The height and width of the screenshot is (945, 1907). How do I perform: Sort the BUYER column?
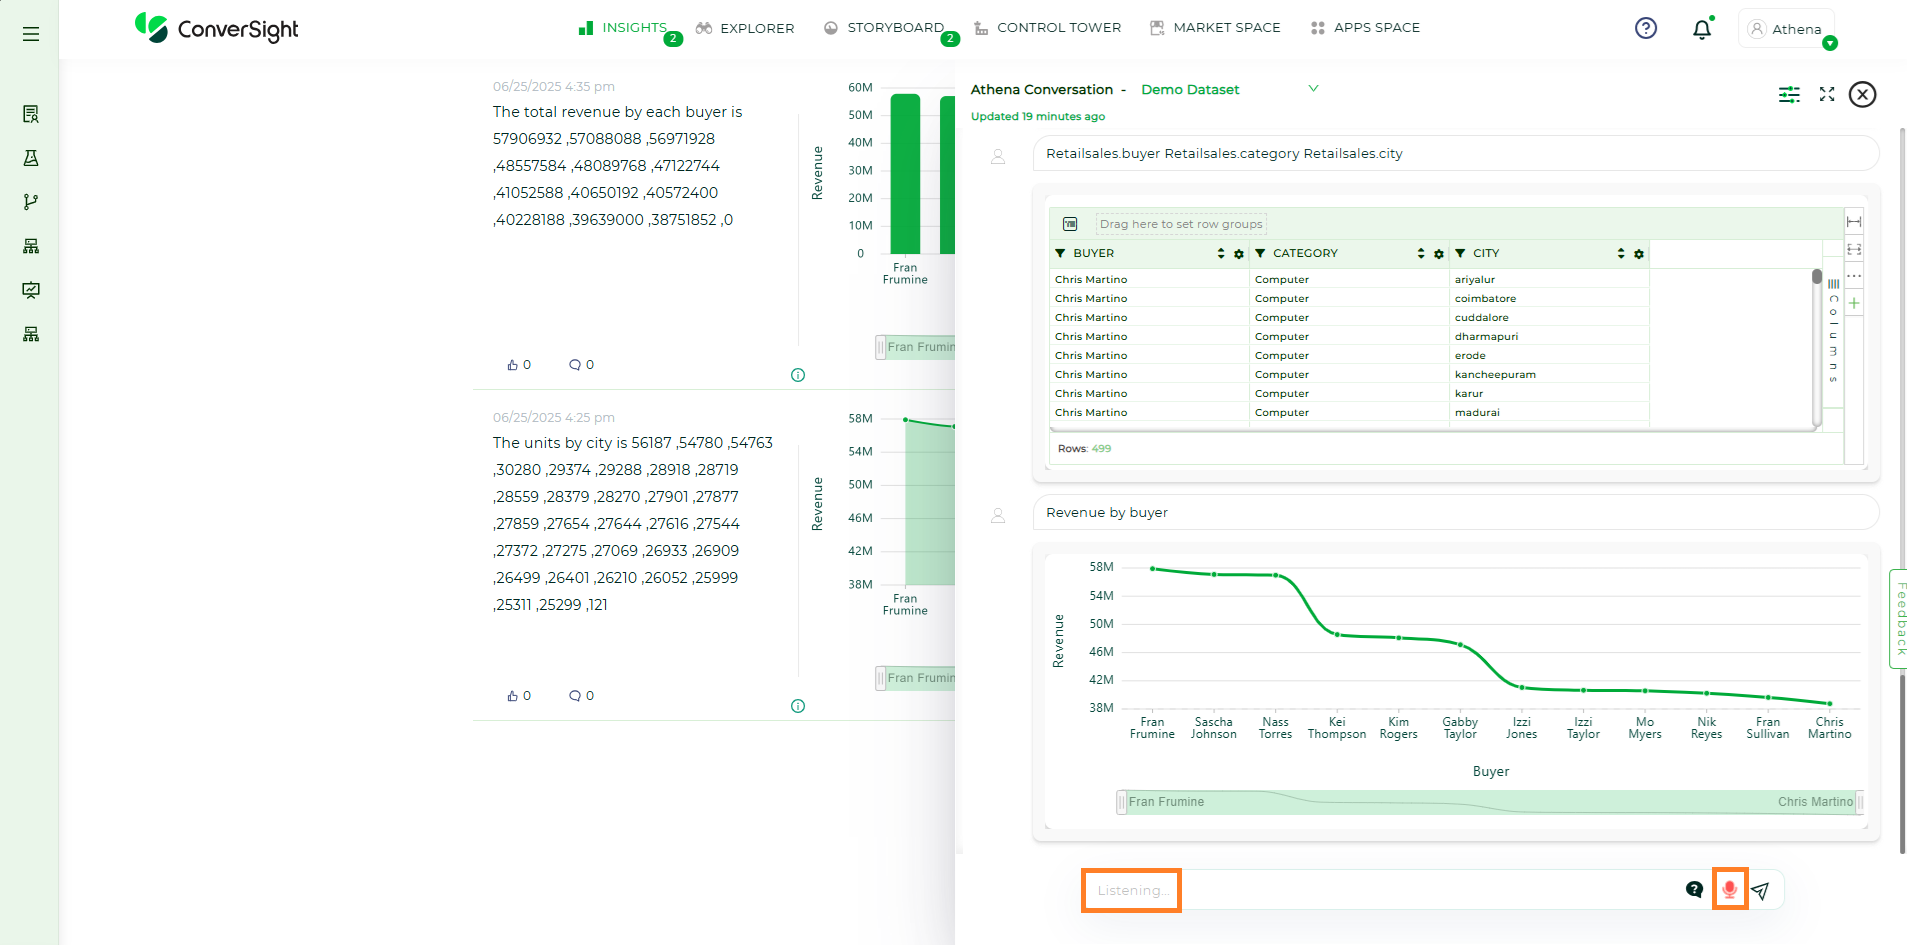[1221, 254]
